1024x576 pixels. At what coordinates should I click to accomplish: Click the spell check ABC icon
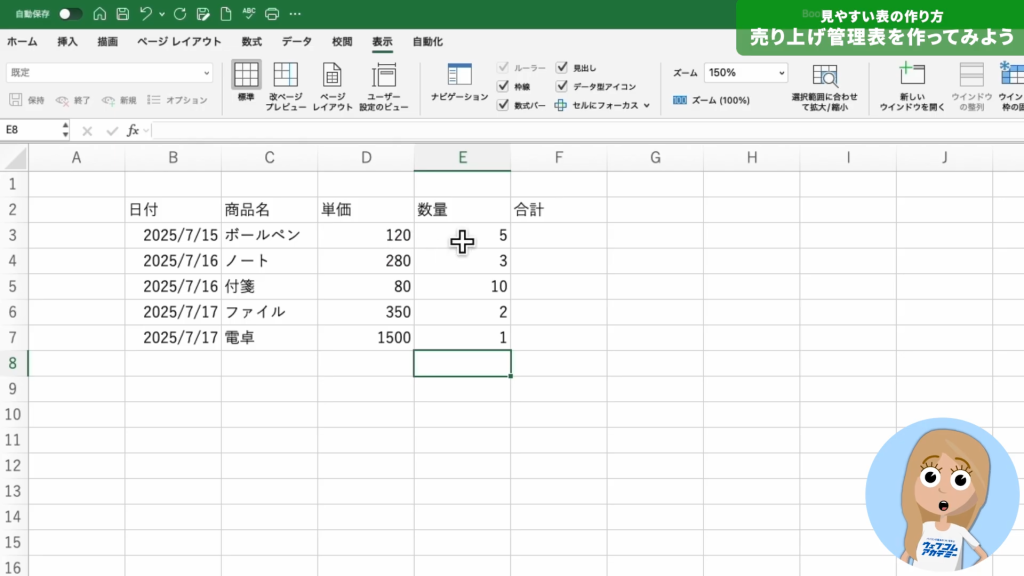[x=248, y=14]
